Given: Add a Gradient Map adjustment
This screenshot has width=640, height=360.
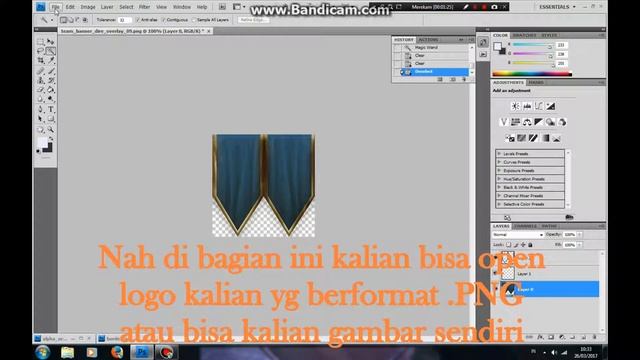Looking at the screenshot, I should pyautogui.click(x=545, y=138).
